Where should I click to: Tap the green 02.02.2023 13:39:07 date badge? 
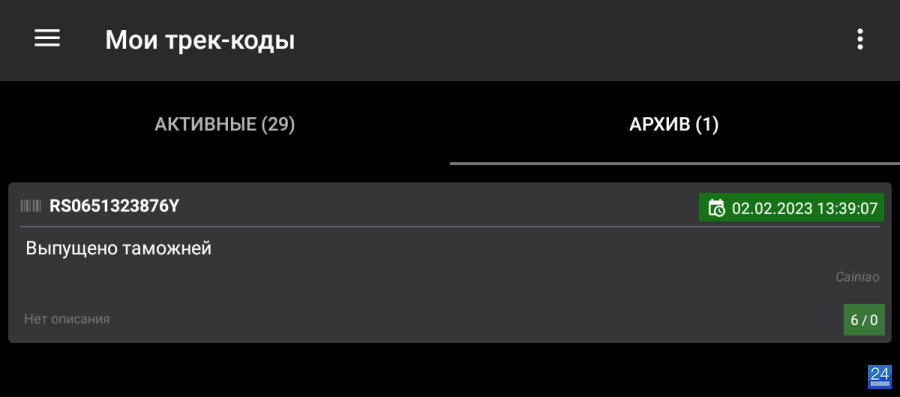(x=792, y=207)
